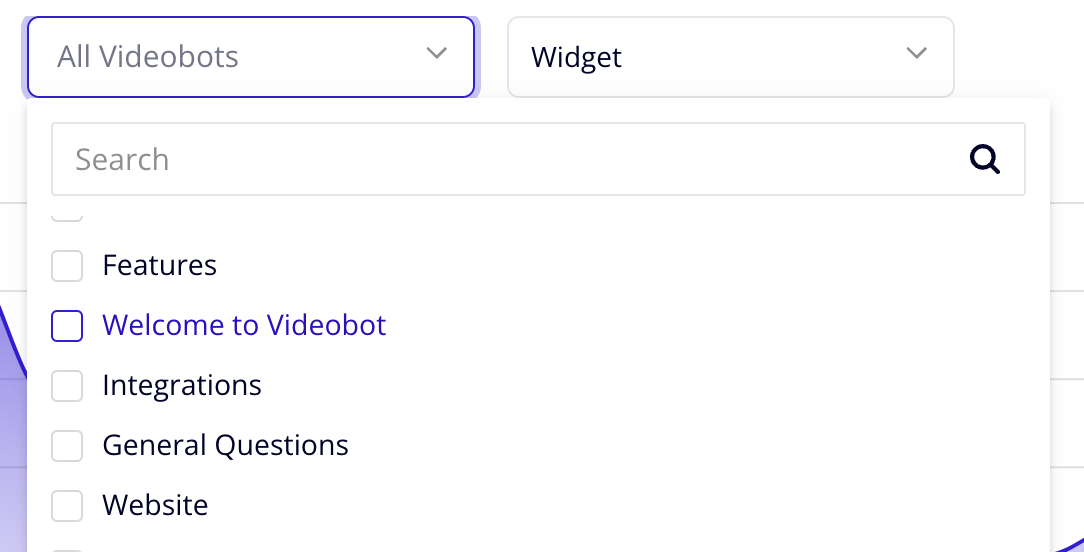
Task: Click the General Questions label
Action: pyautogui.click(x=225, y=446)
